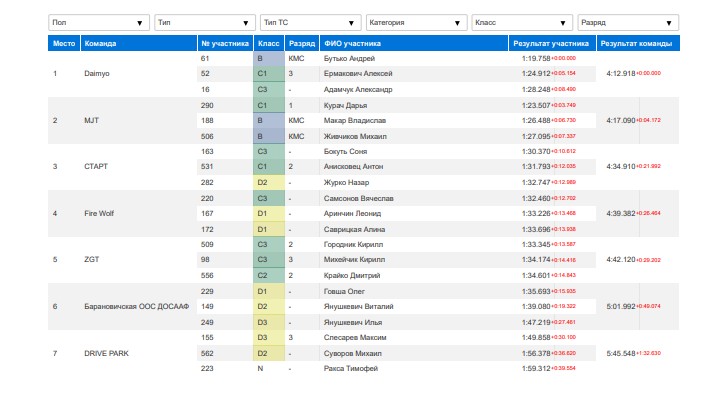Sort by the Место column header
Viewport: 715px width, 406px height.
point(64,43)
